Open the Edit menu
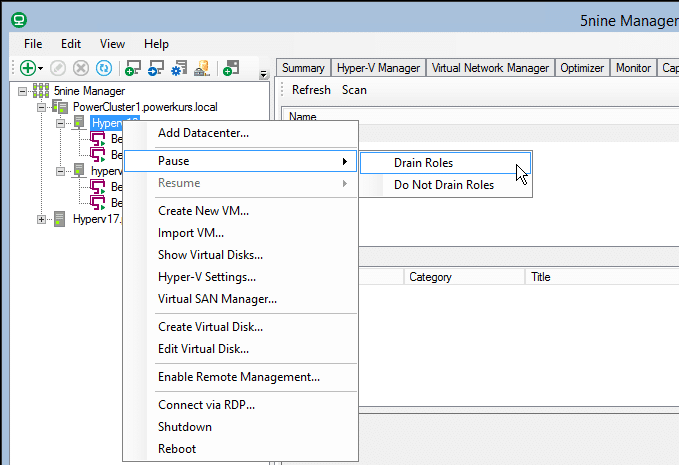 tap(71, 44)
